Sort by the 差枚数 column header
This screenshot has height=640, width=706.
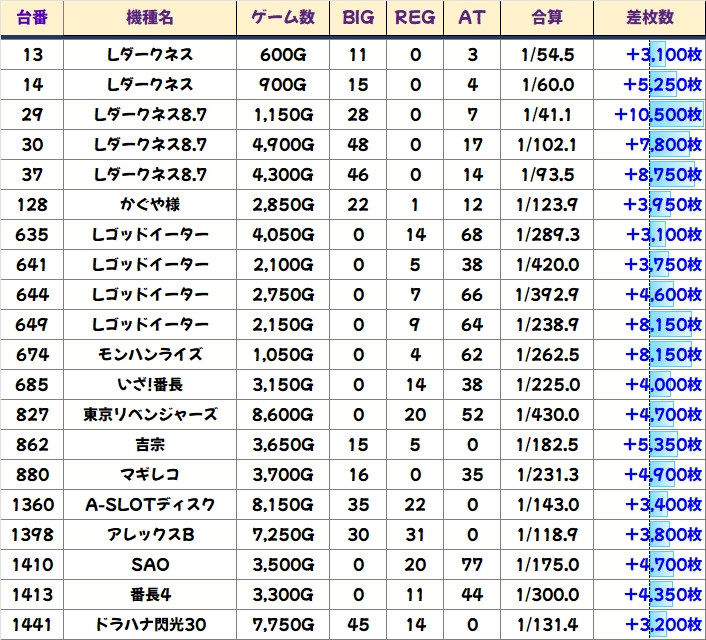(x=648, y=18)
